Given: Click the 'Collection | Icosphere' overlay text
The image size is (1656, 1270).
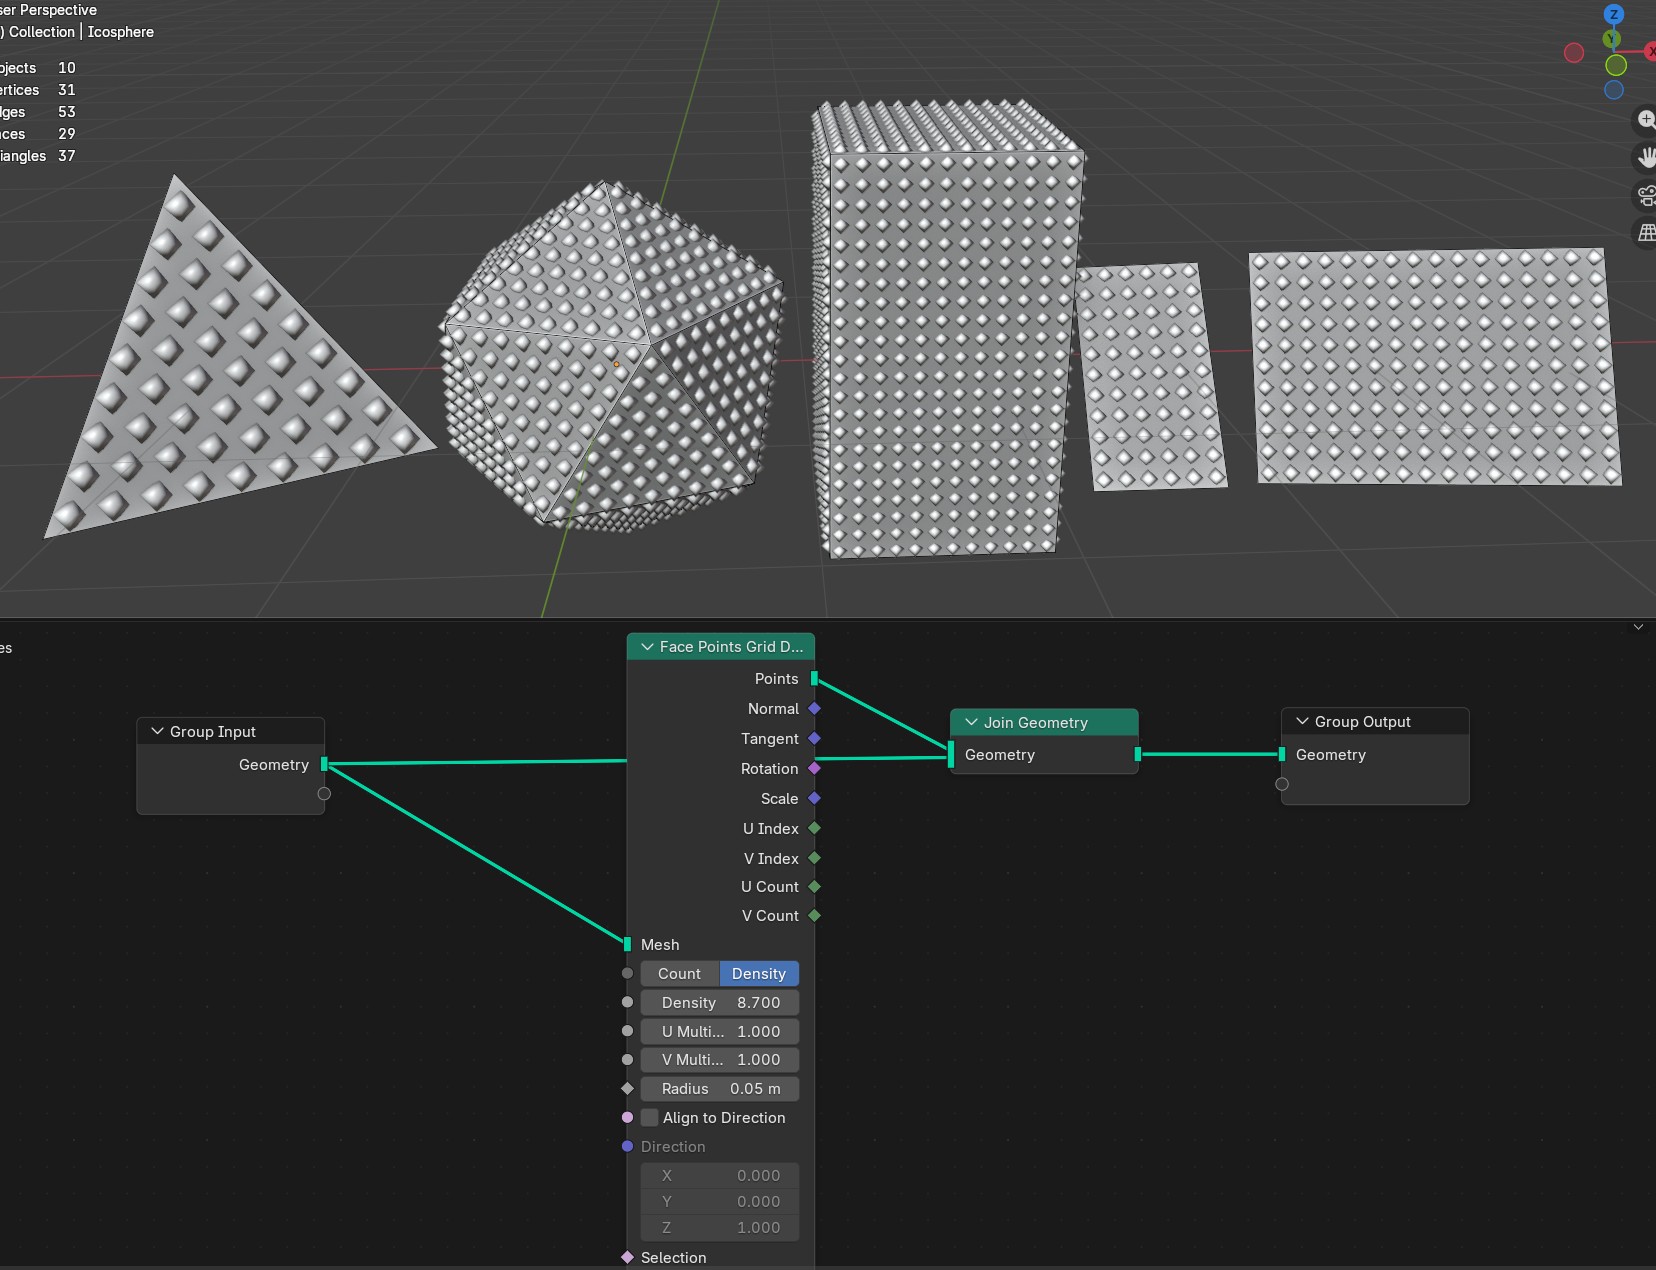Looking at the screenshot, I should 81,32.
